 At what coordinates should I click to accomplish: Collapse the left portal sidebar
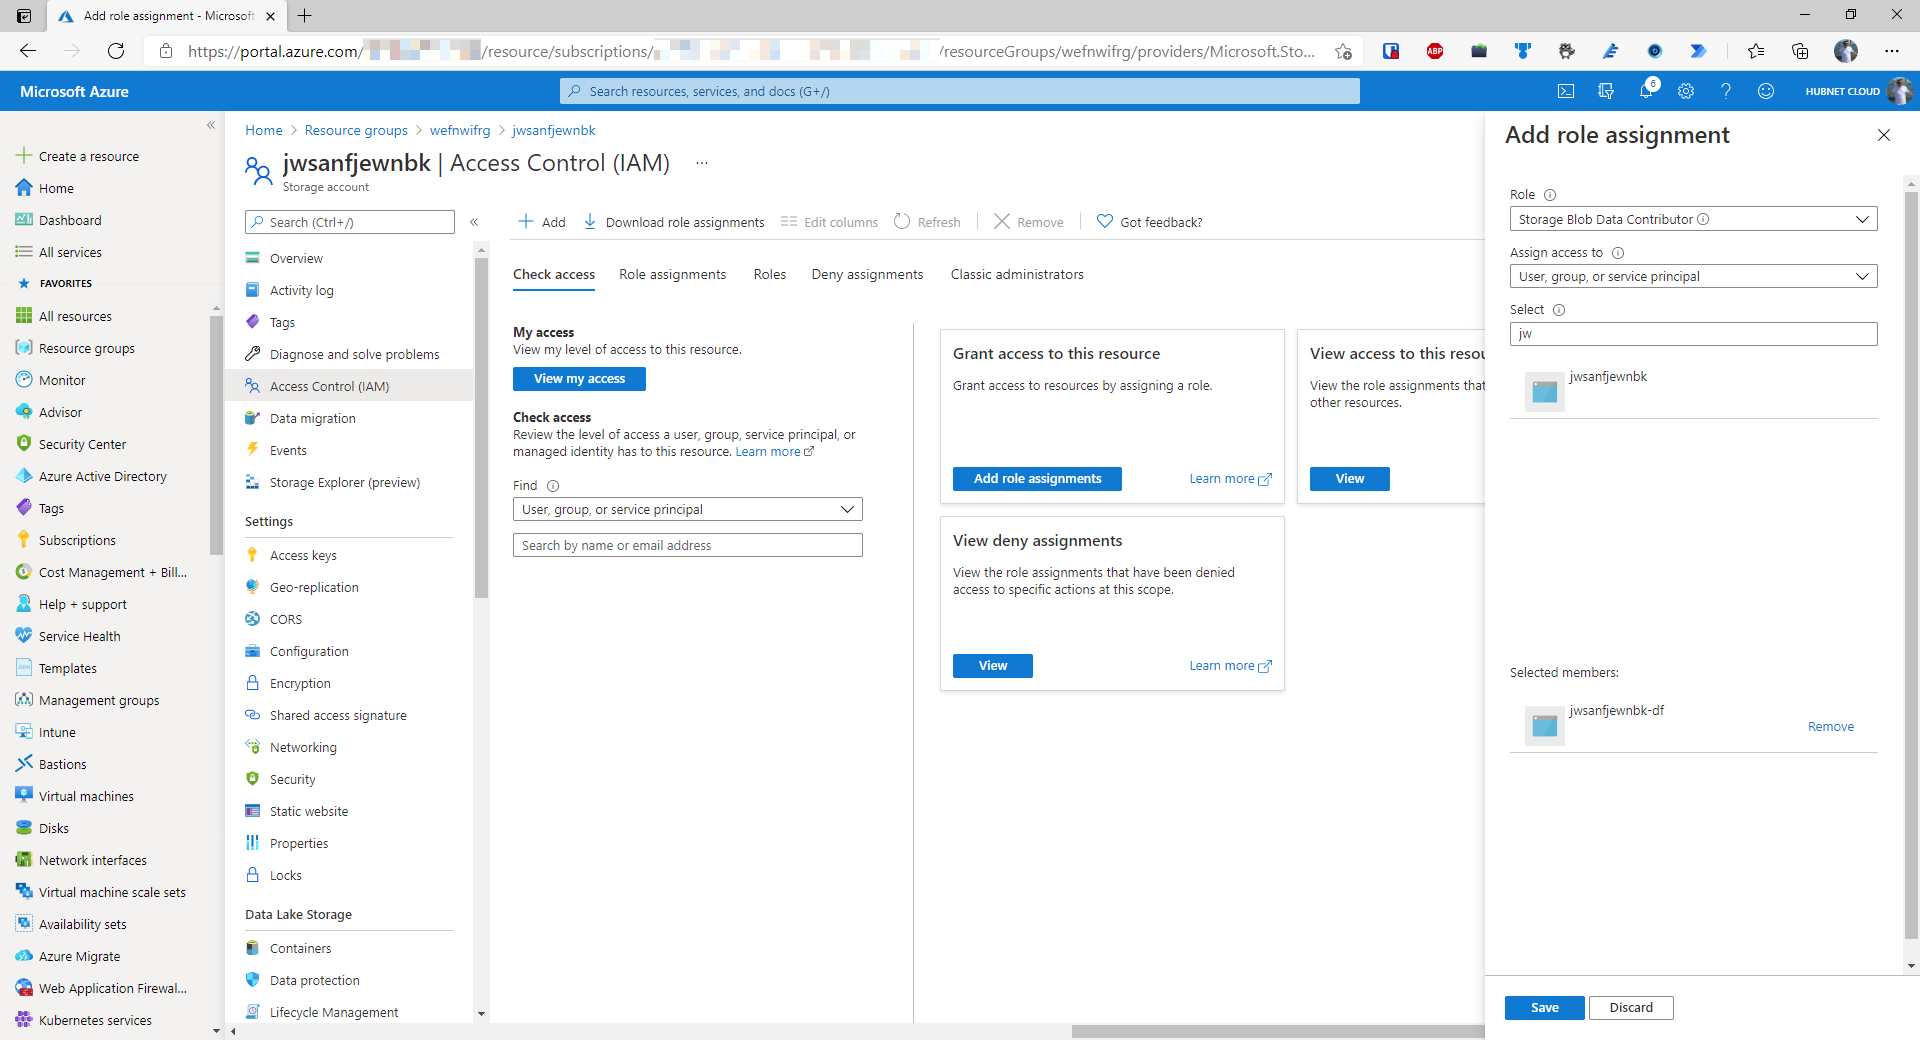pos(211,125)
